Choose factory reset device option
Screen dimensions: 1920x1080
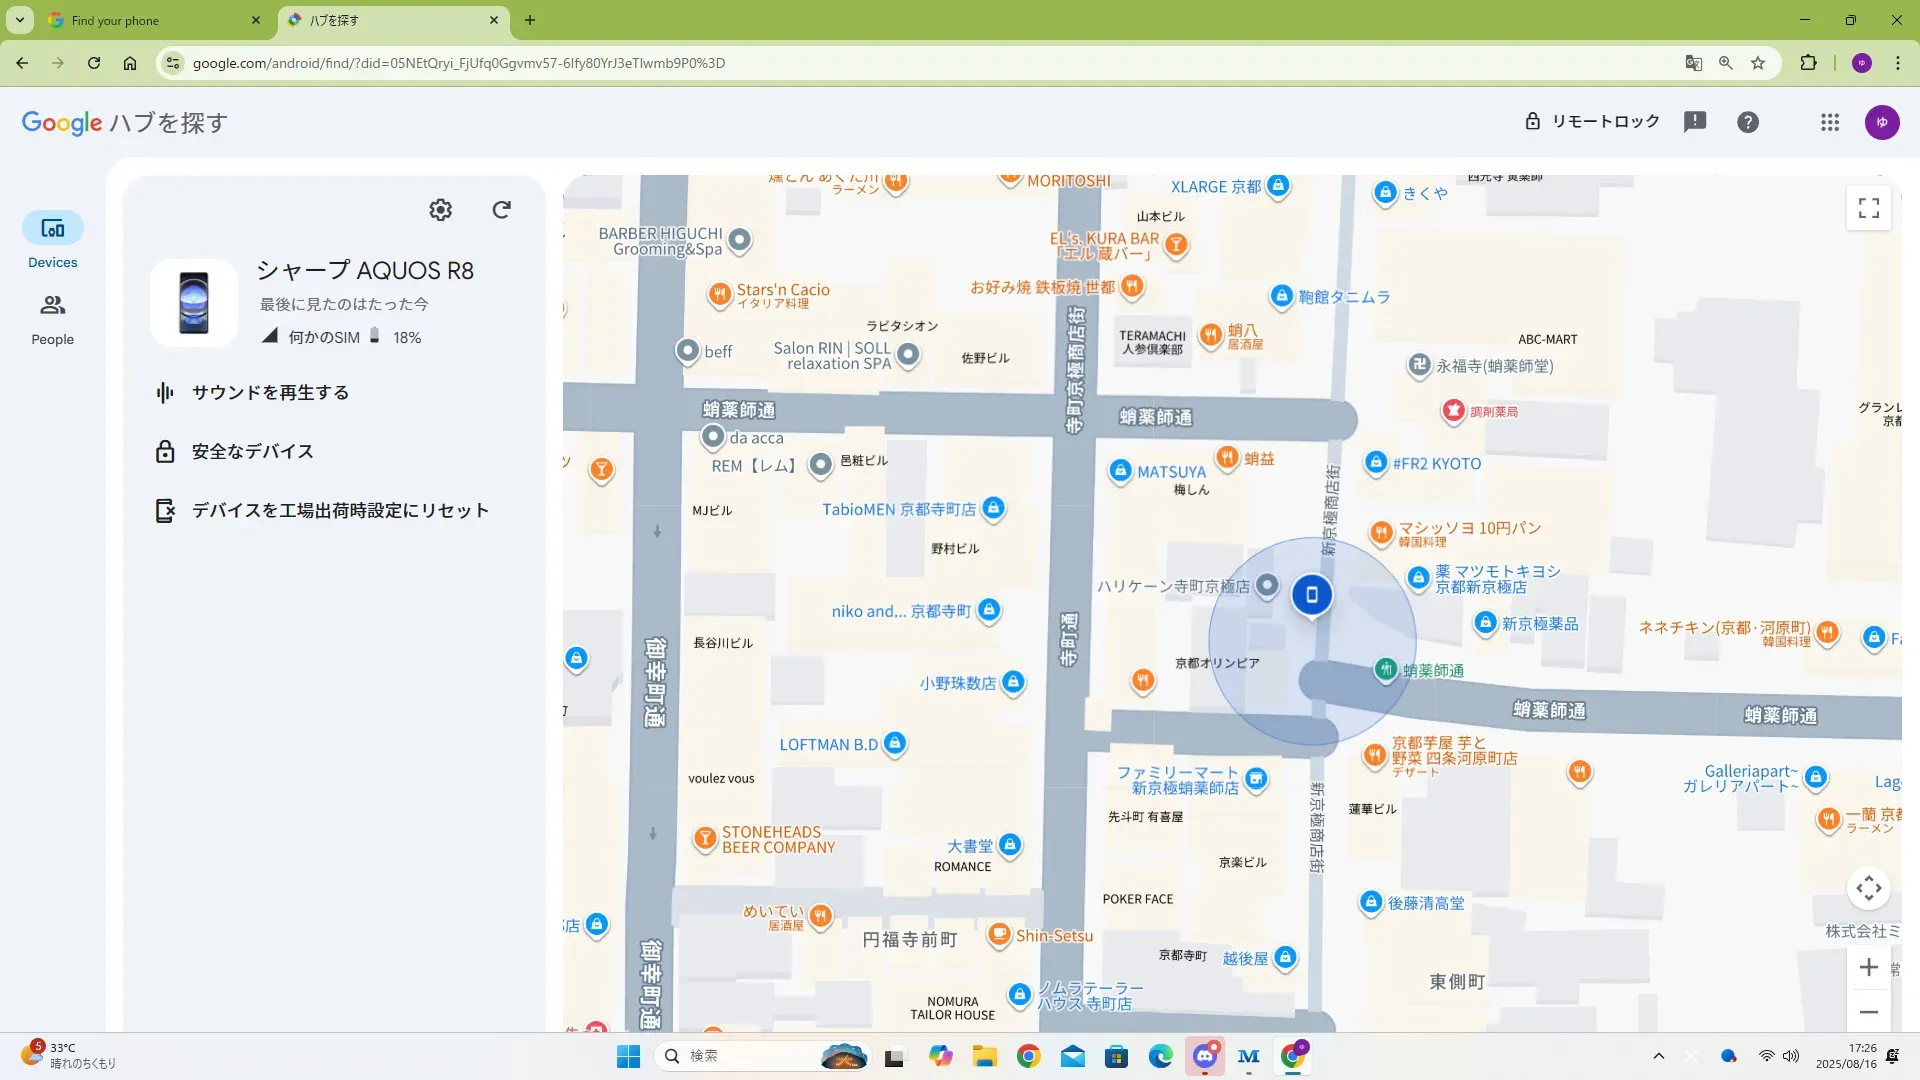[x=340, y=510]
